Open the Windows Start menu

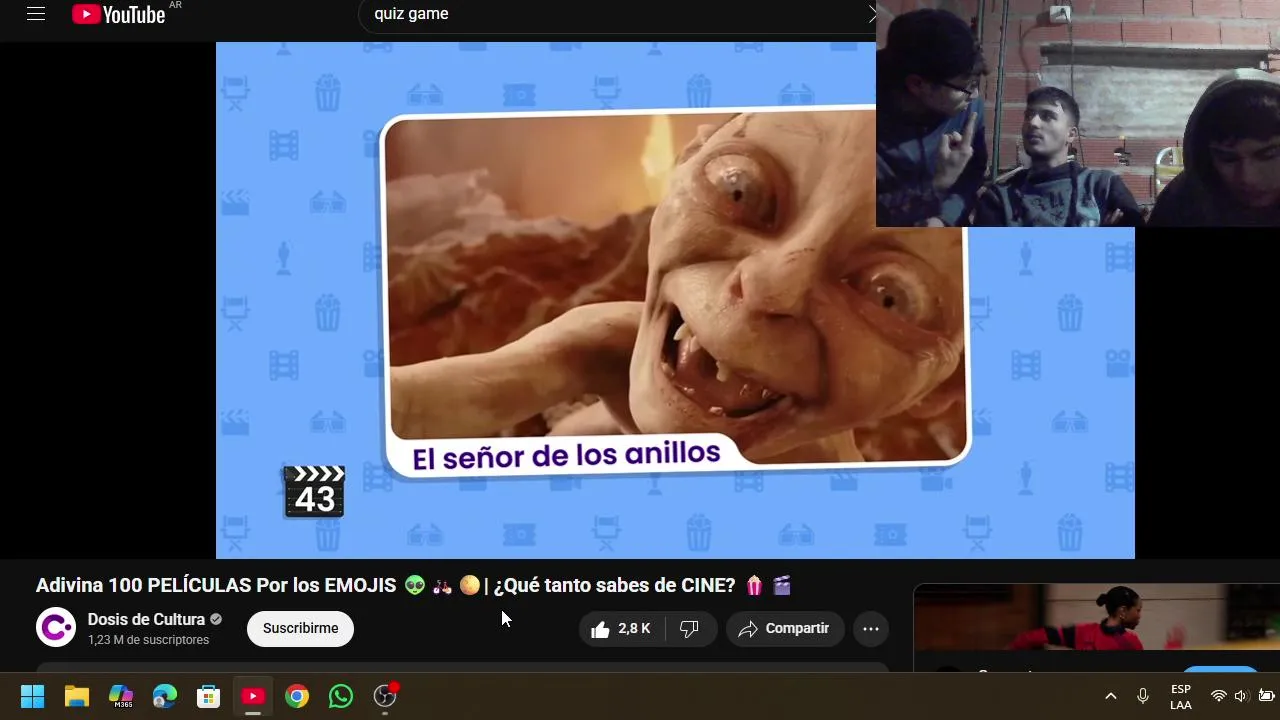point(32,696)
